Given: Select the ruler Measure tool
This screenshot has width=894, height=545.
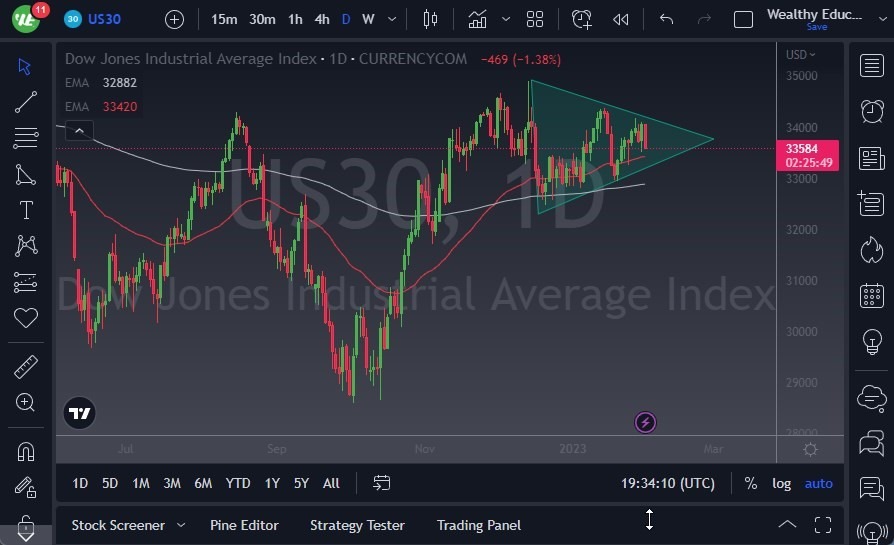Looking at the screenshot, I should pyautogui.click(x=26, y=367).
